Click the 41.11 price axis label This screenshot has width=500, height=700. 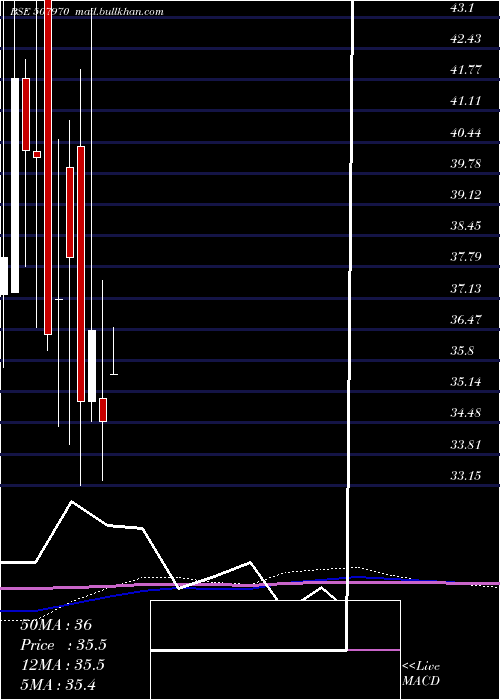[466, 101]
